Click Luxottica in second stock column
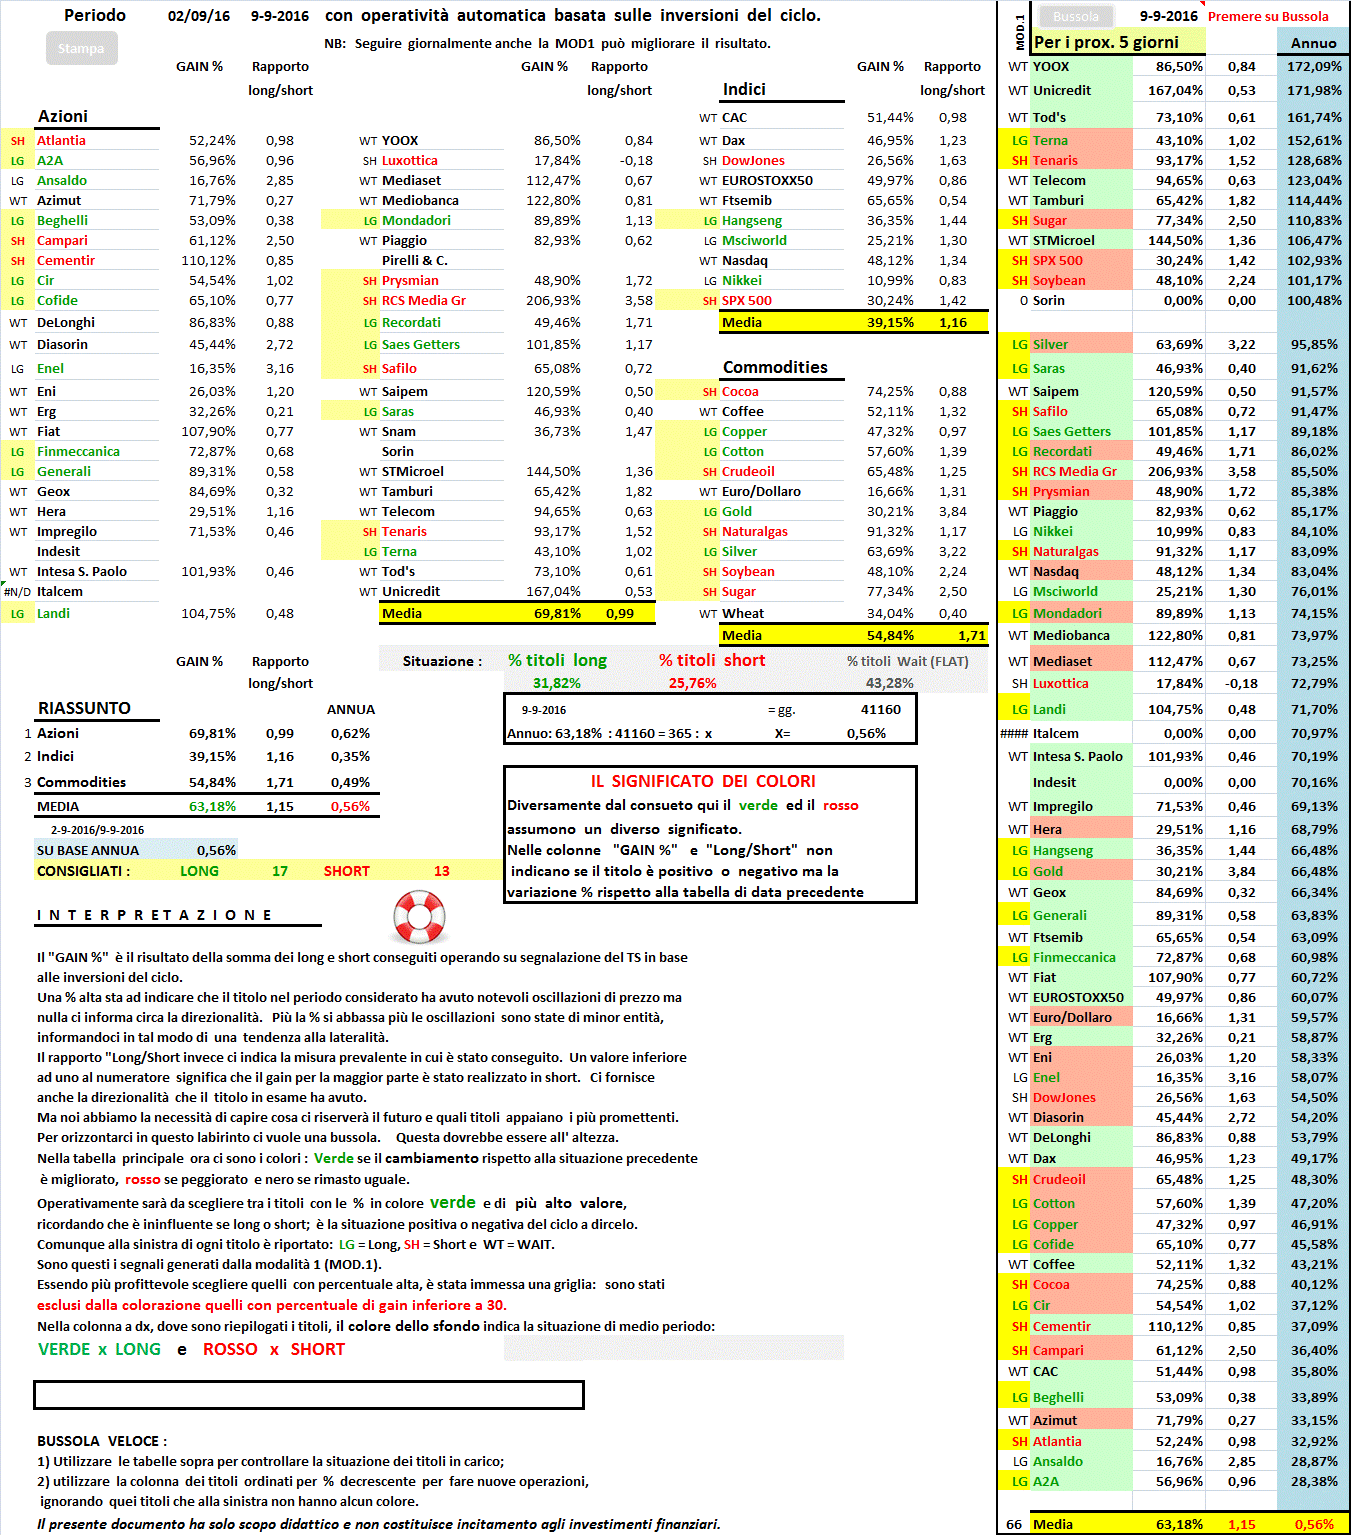 point(410,160)
